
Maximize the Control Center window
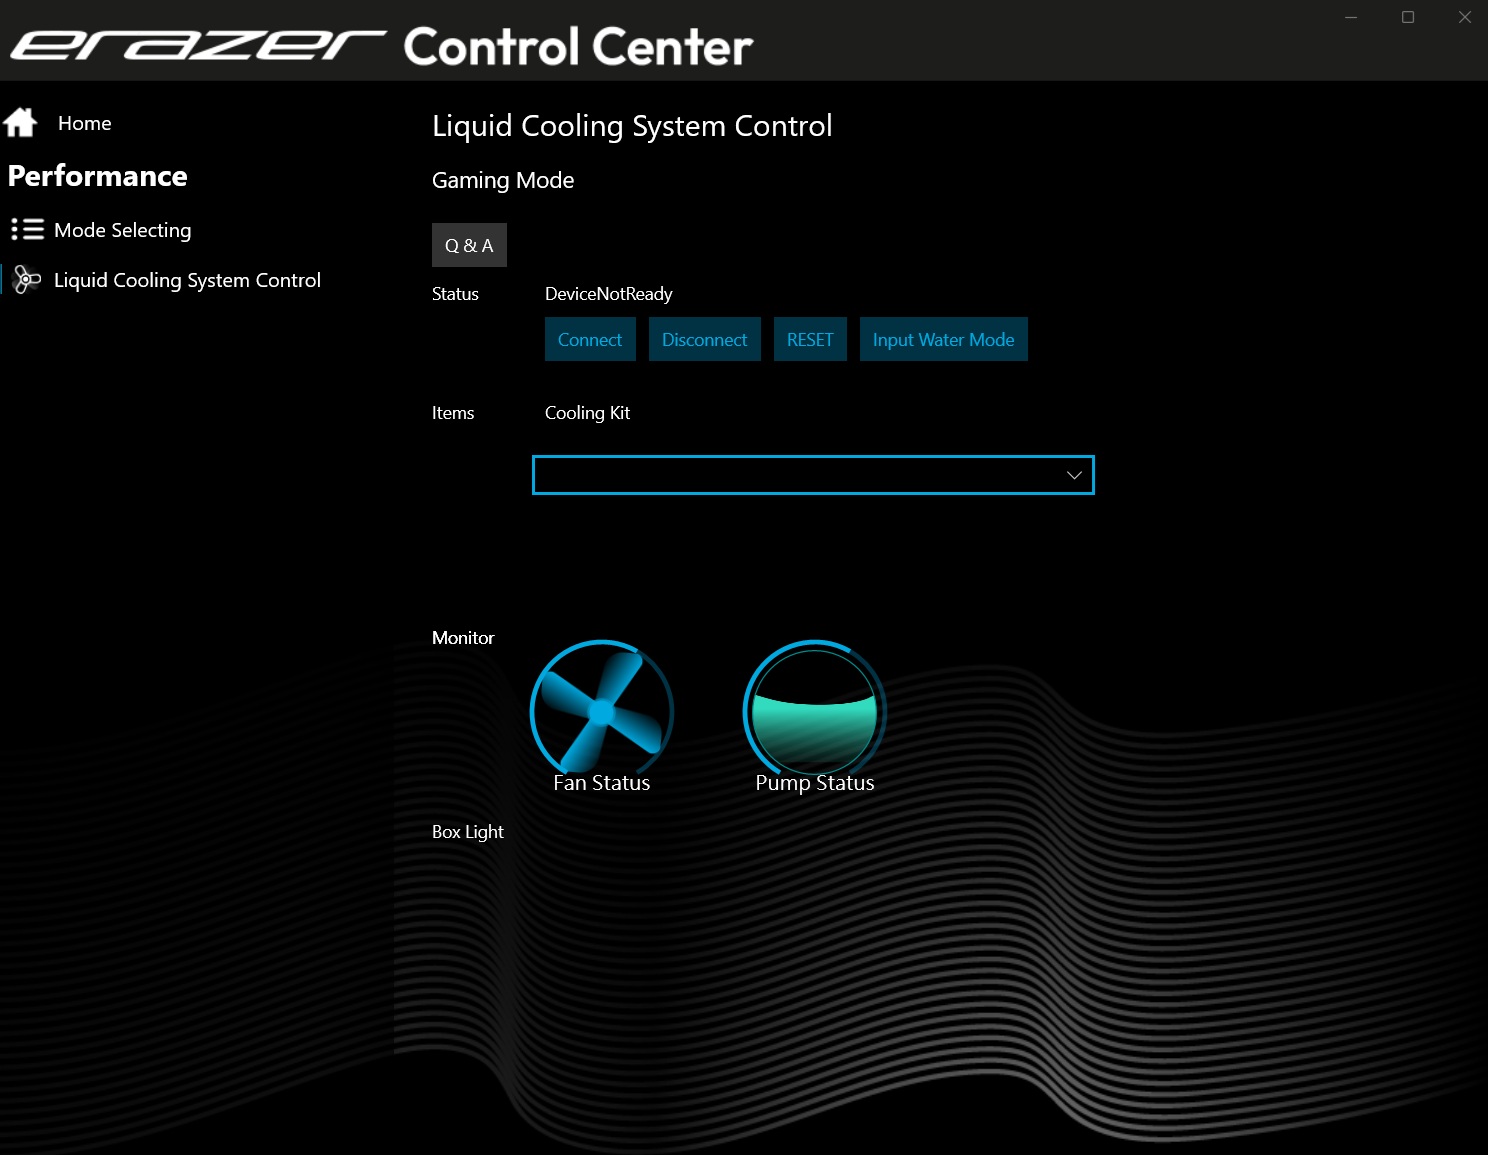1408,17
